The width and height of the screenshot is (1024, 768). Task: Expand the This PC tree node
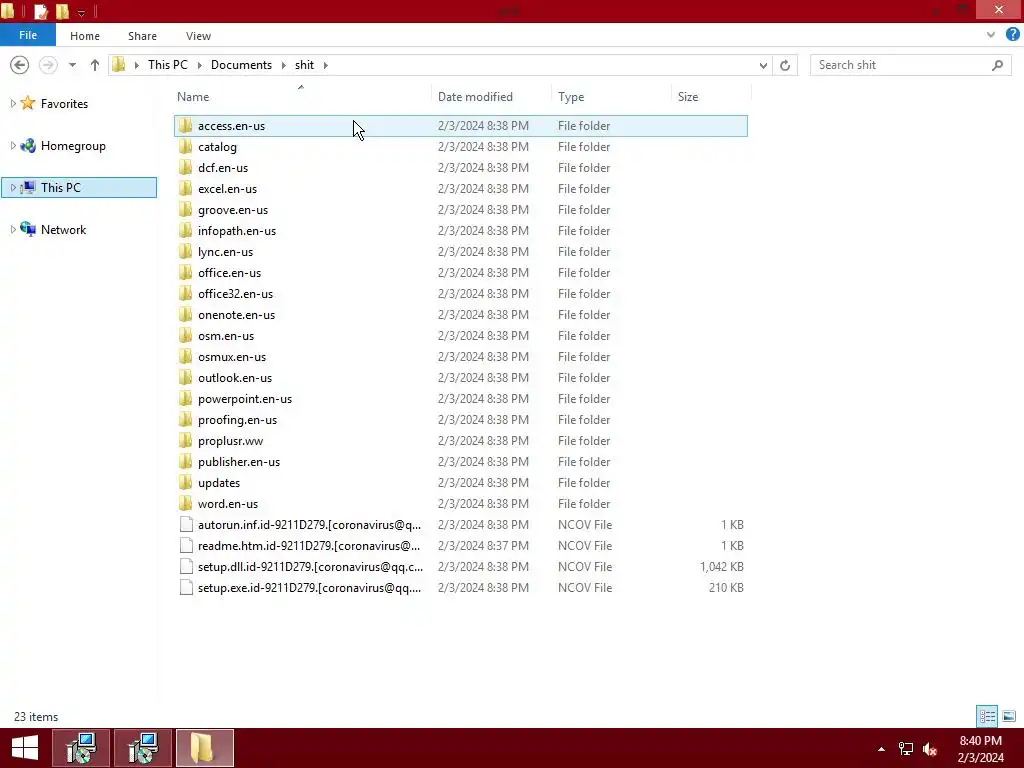(x=12, y=187)
